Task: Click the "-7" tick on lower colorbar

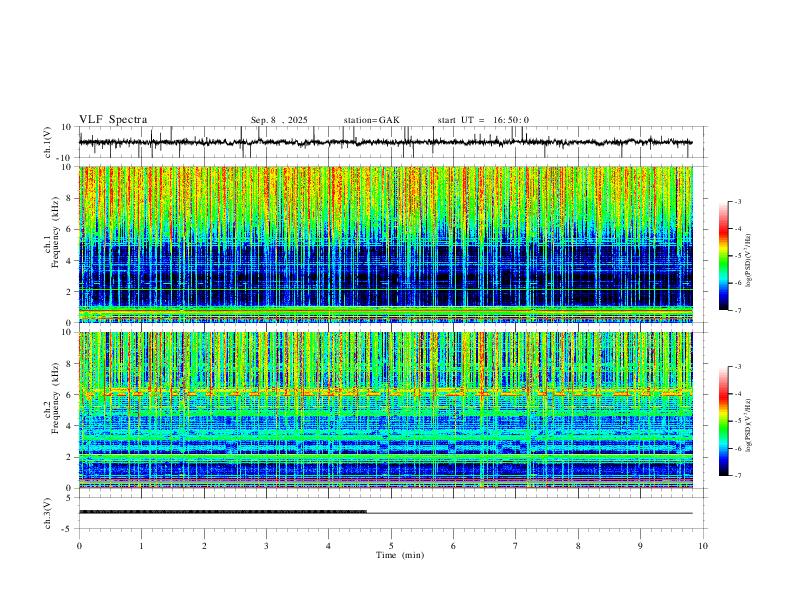Action: 738,476
